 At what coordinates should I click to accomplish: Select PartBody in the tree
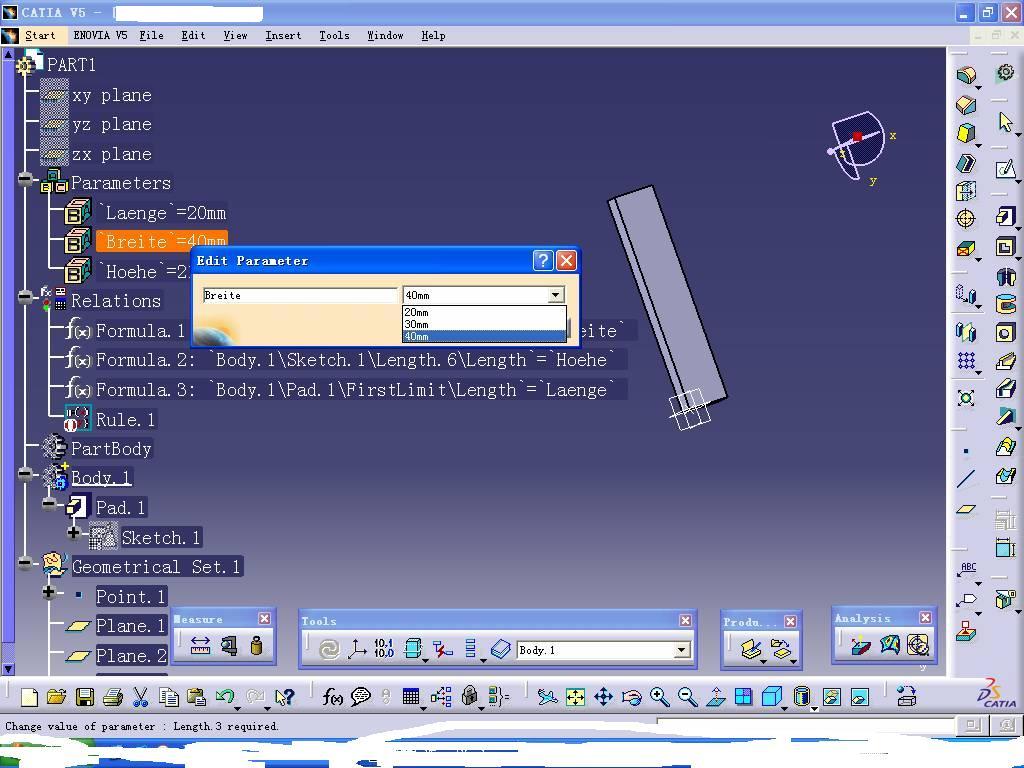(x=111, y=449)
